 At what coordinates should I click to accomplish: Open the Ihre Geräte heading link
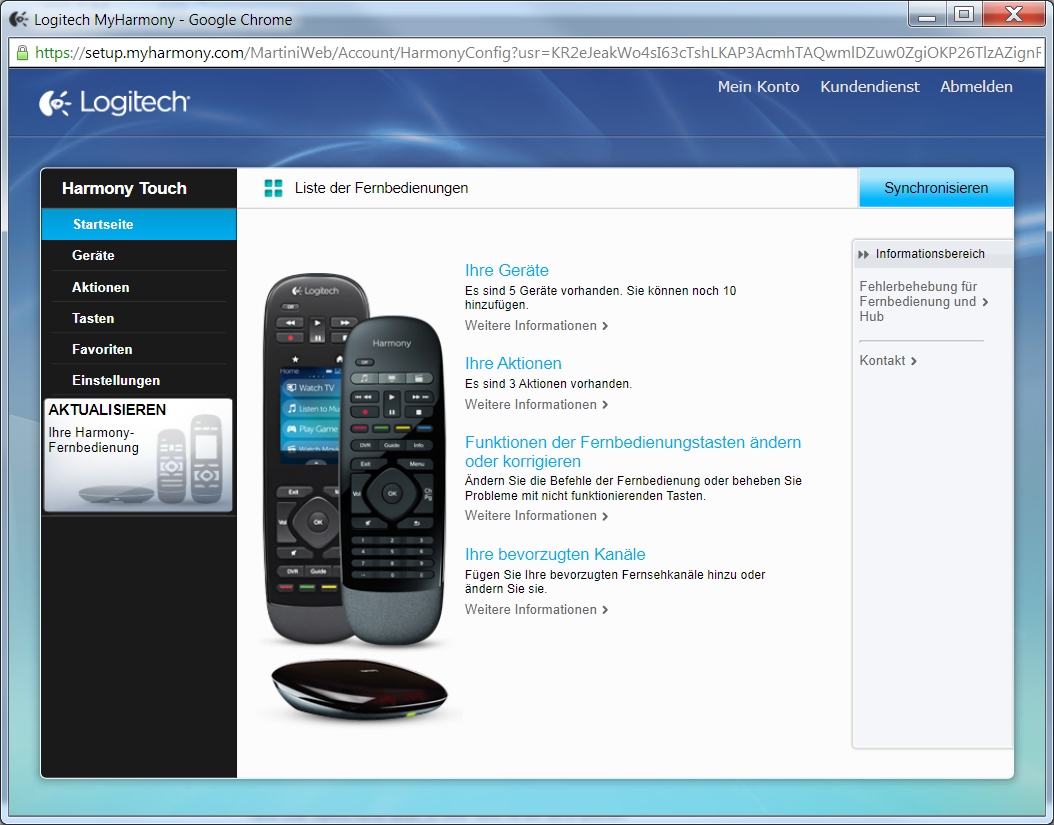[x=507, y=270]
